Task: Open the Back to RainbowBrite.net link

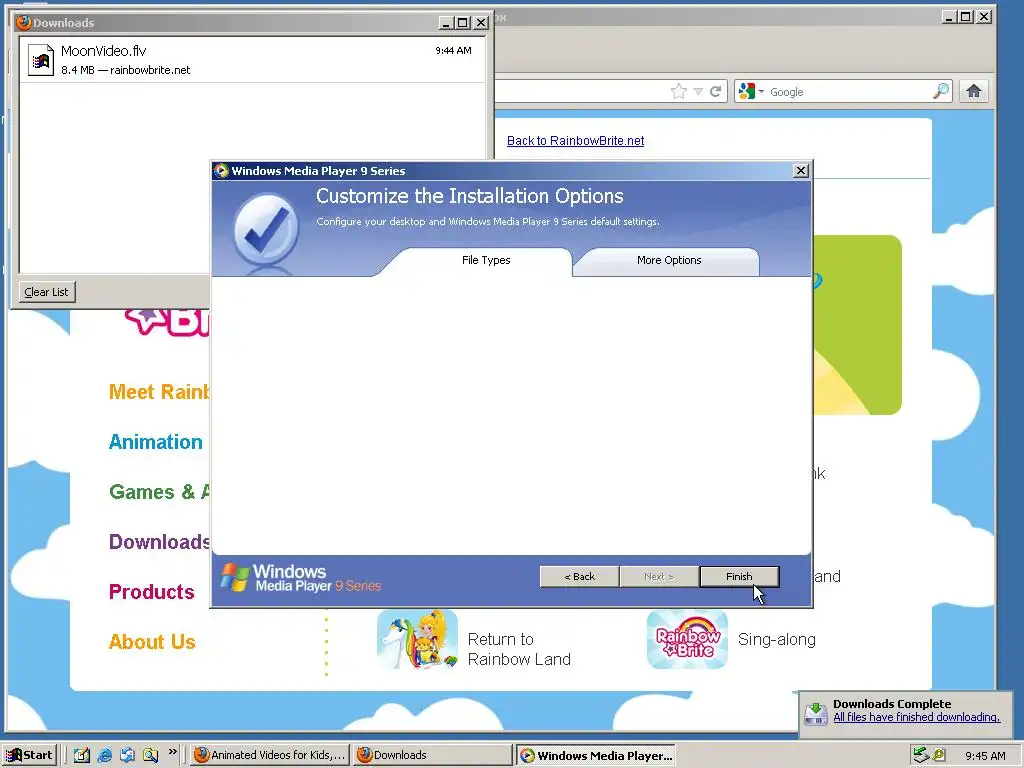Action: pyautogui.click(x=575, y=141)
